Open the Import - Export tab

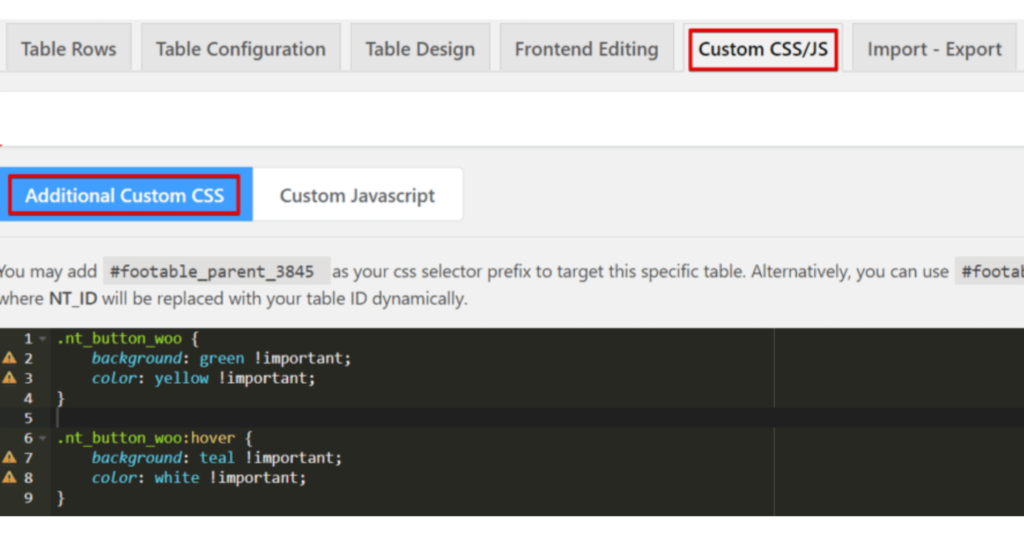tap(934, 48)
